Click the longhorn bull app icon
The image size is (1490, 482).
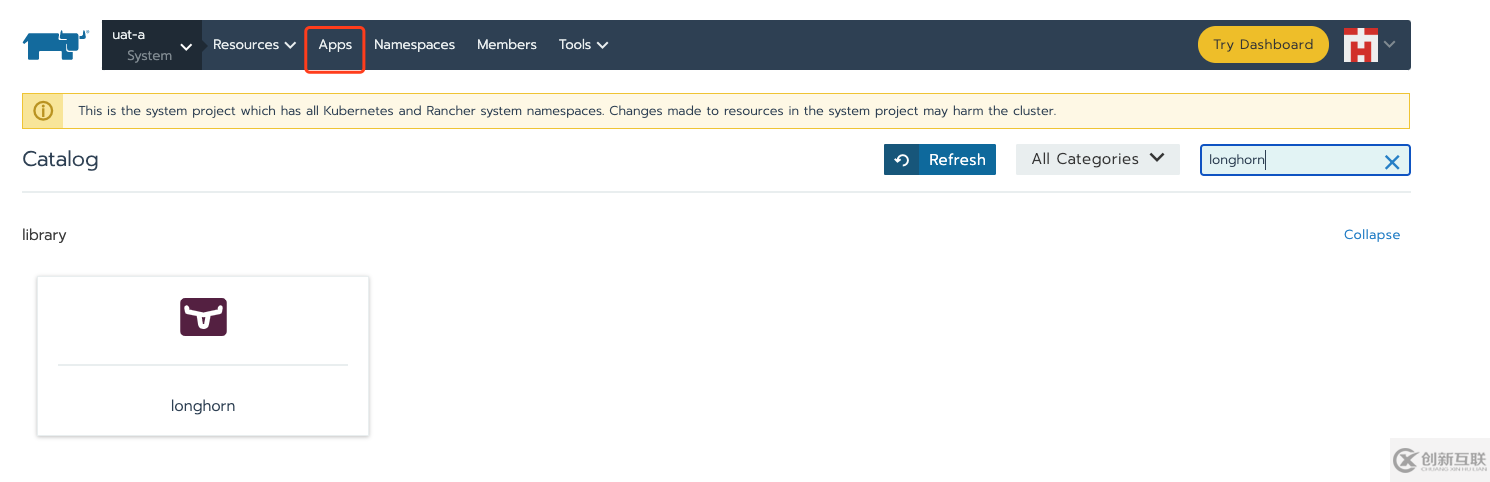click(203, 317)
